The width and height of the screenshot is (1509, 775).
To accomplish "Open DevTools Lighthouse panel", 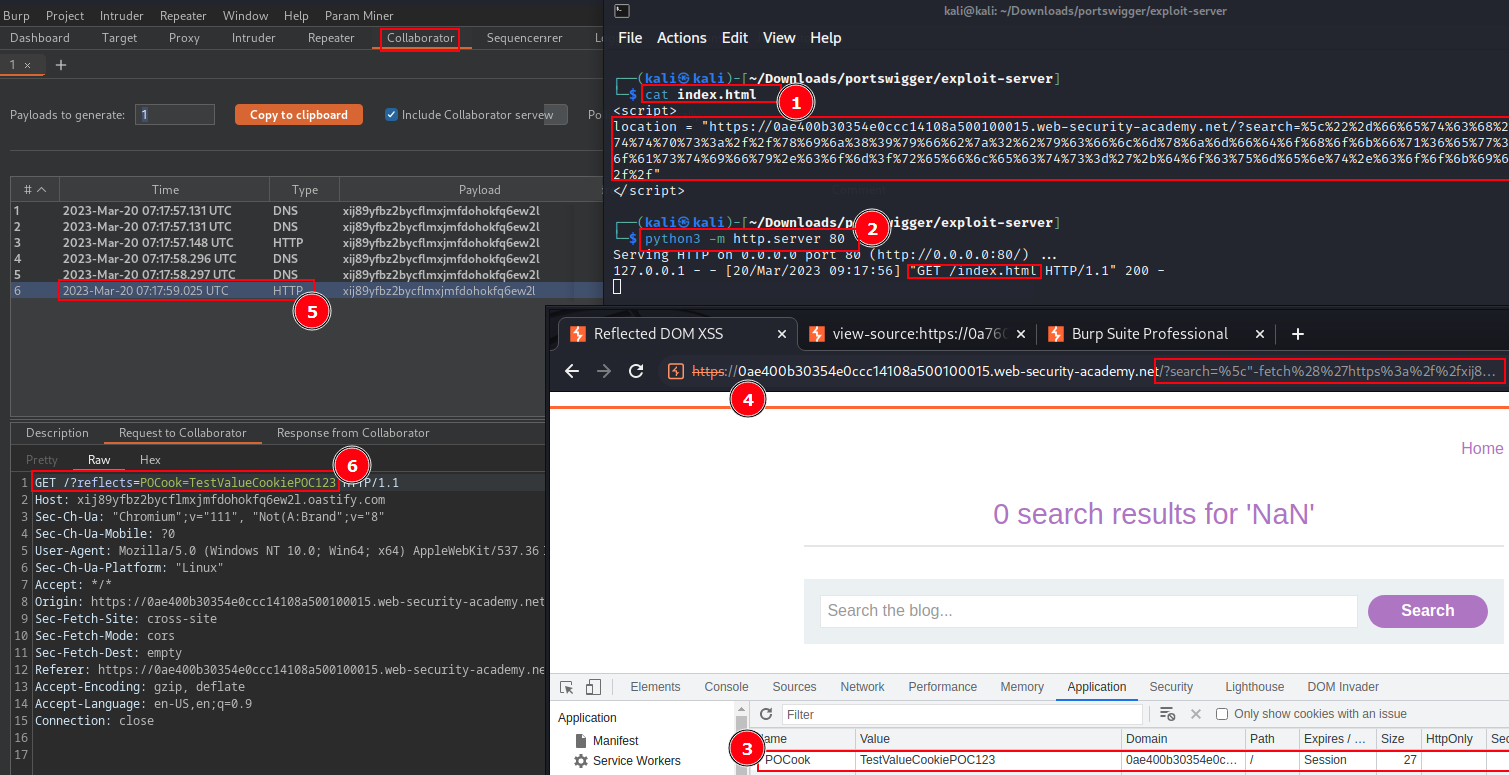I will (x=1255, y=687).
